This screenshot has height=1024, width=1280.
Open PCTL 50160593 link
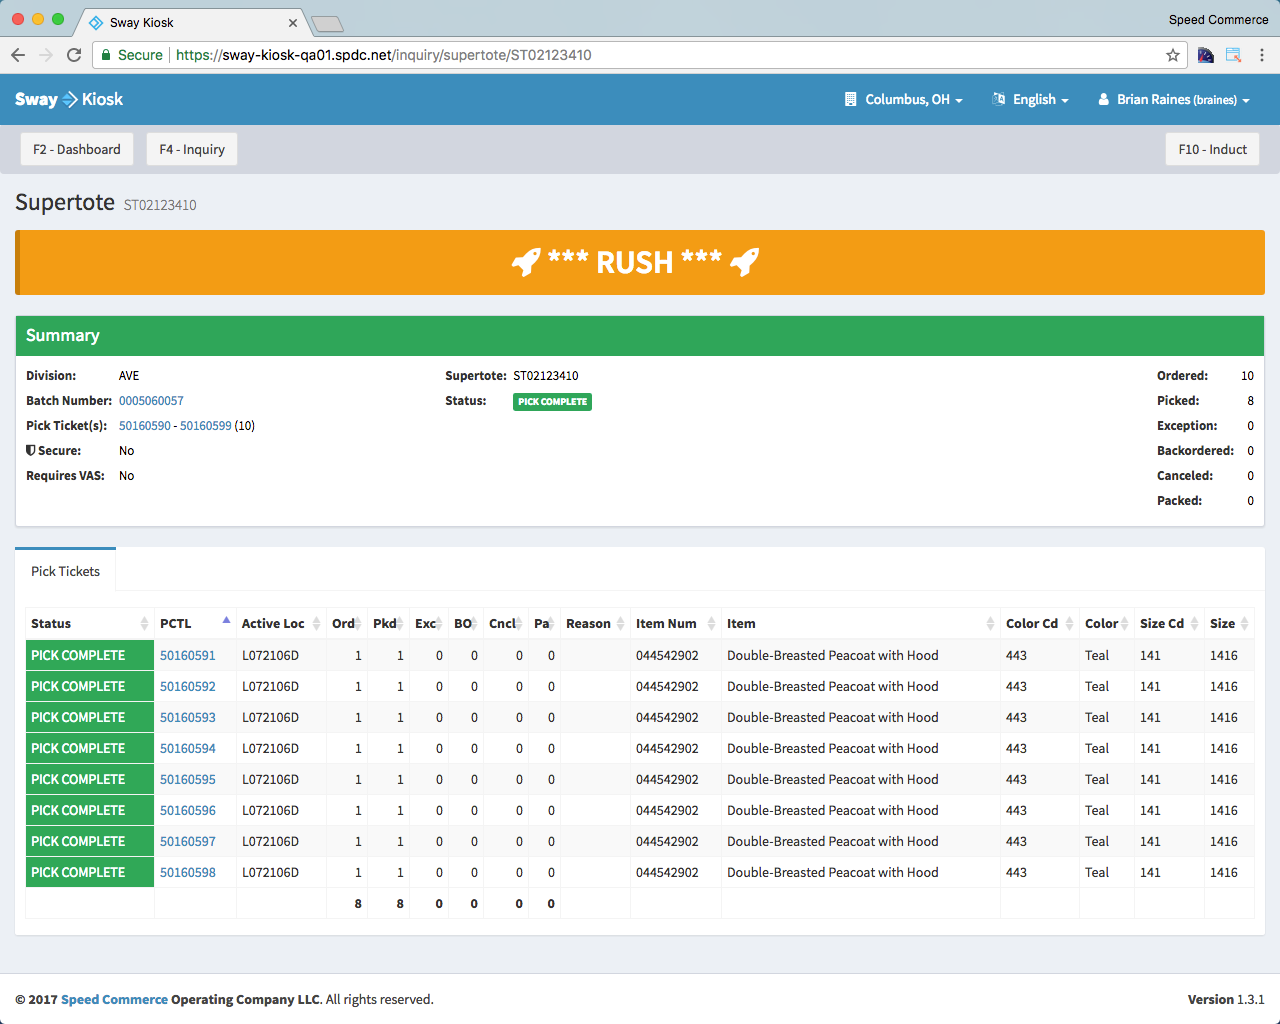tap(188, 717)
